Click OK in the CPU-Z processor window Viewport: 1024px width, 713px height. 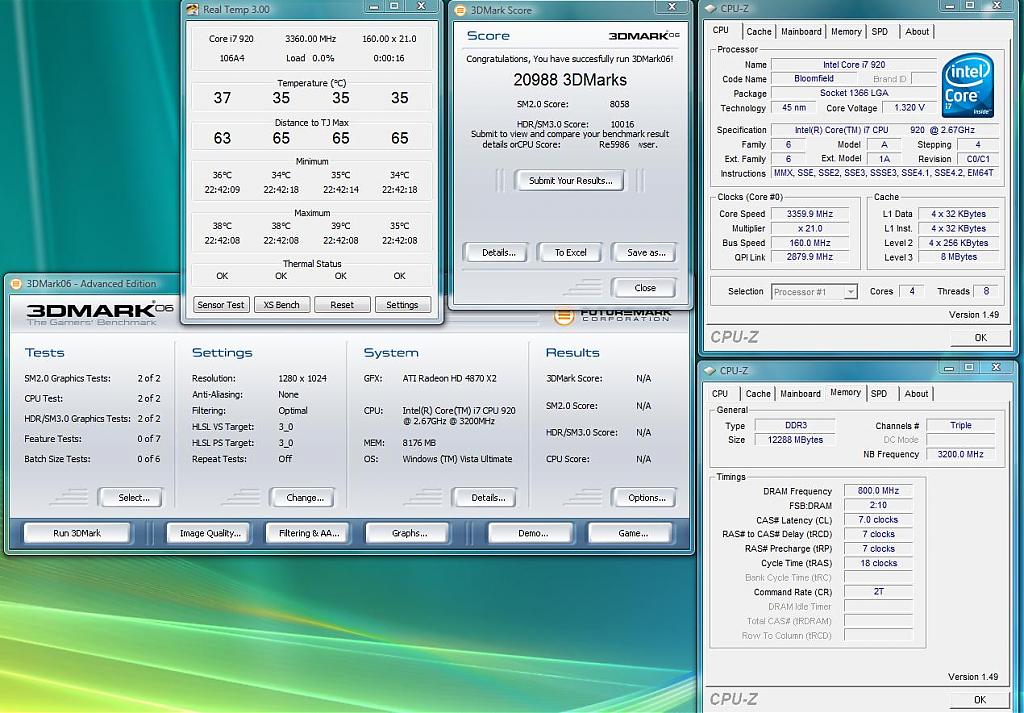pyautogui.click(x=980, y=338)
